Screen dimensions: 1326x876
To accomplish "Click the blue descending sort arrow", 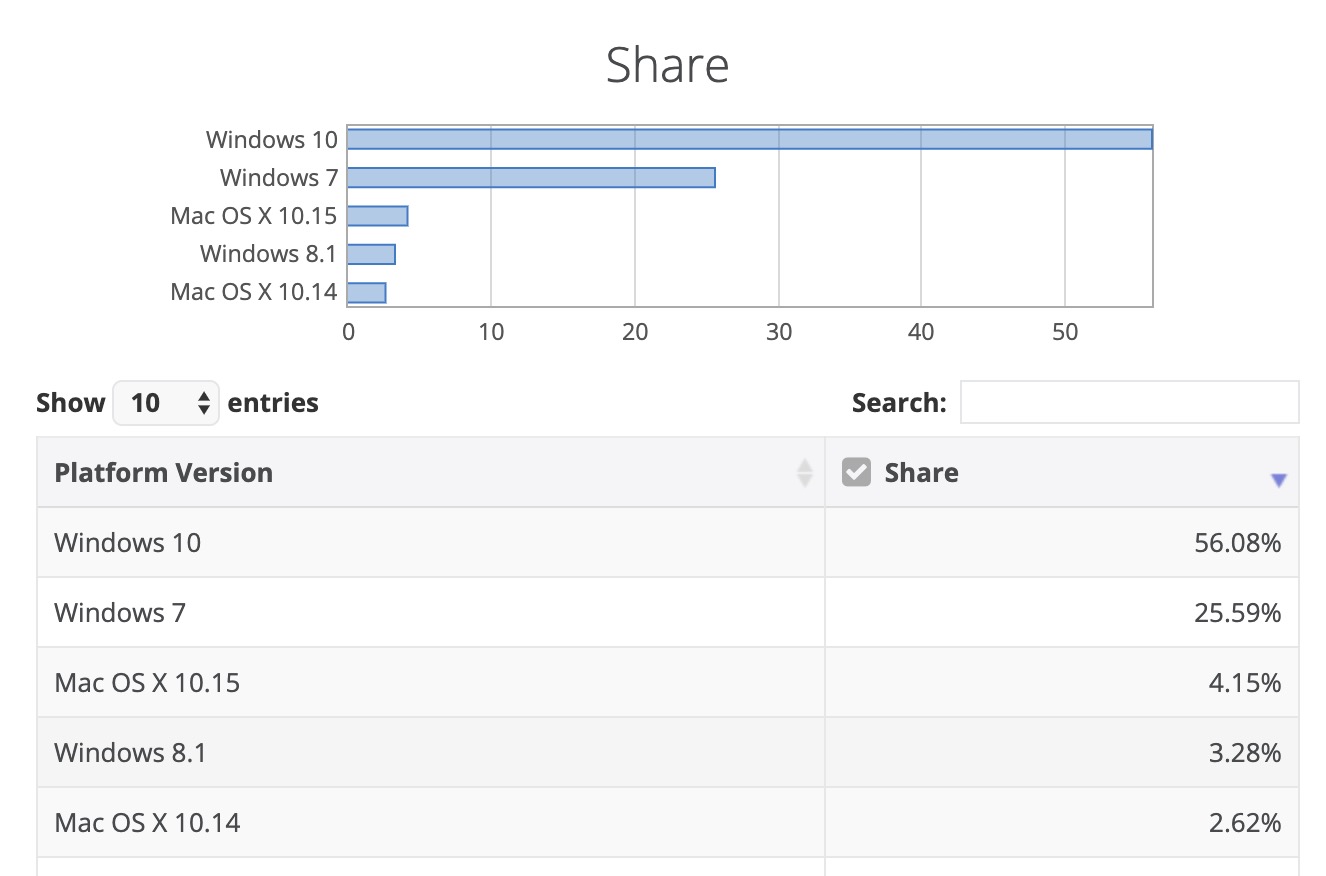I will (1278, 481).
